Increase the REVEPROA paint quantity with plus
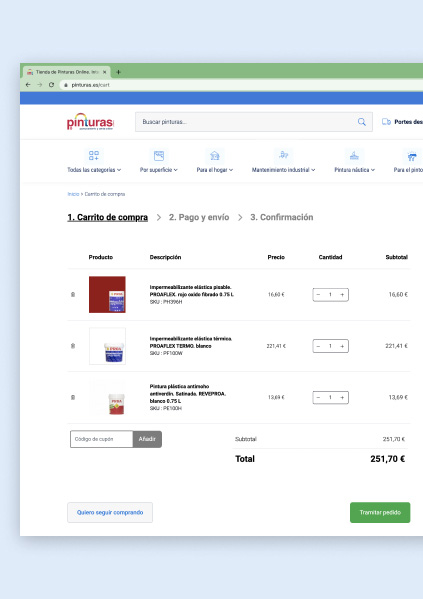 click(342, 397)
